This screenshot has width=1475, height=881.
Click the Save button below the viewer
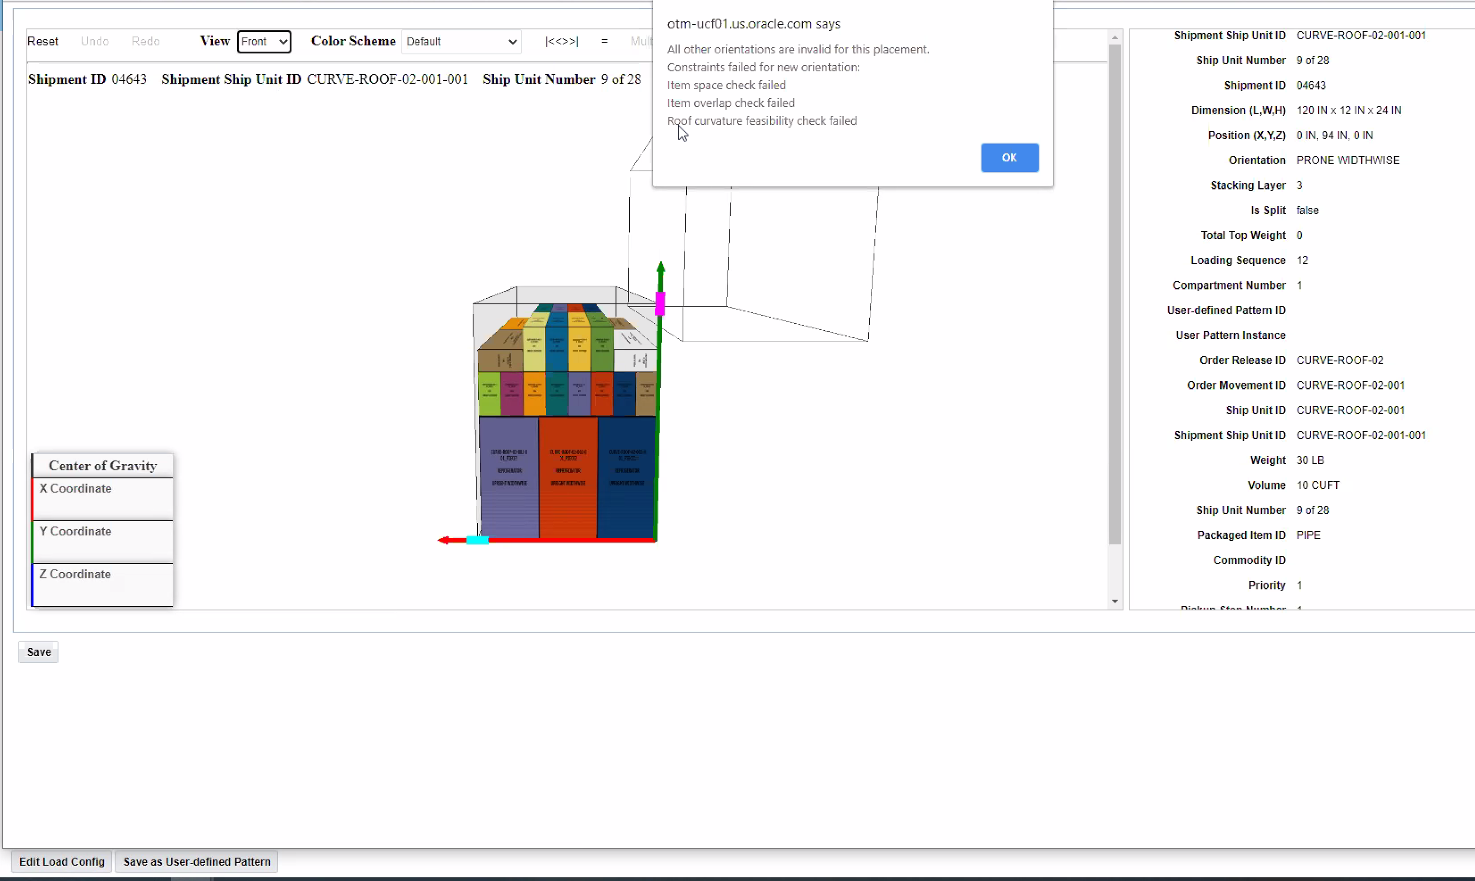tap(39, 652)
